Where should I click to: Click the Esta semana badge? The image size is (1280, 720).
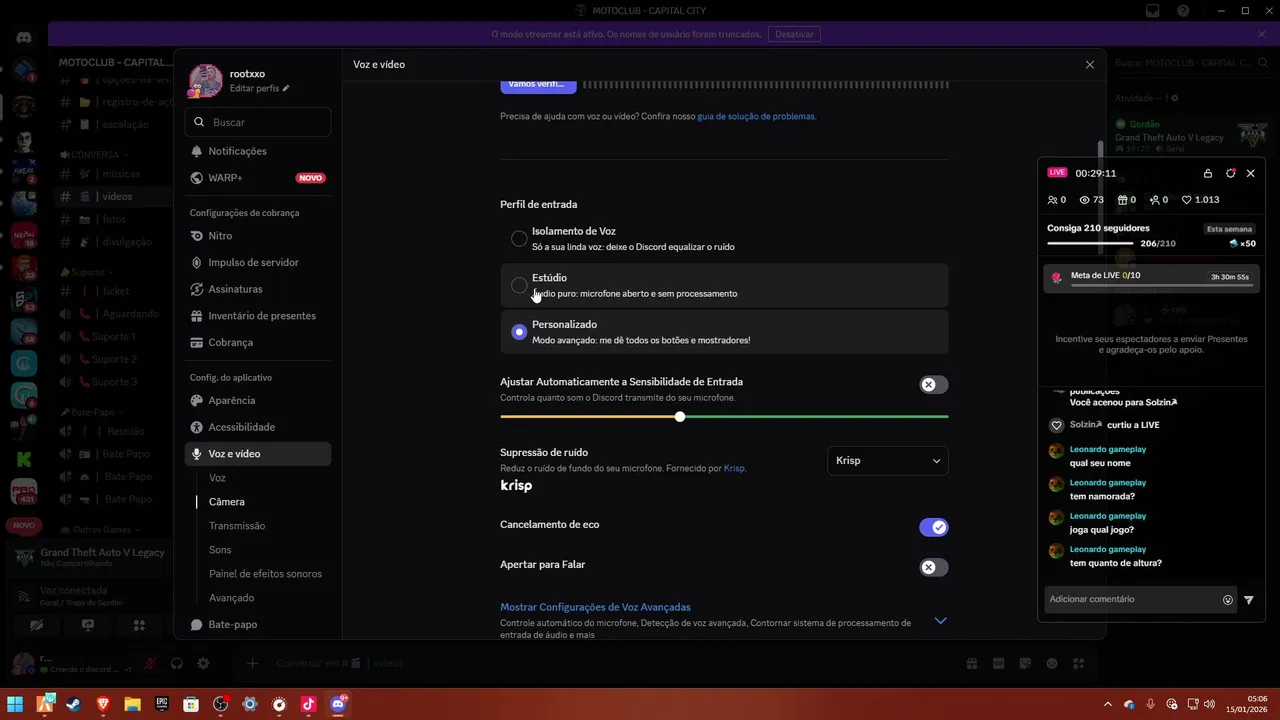[1229, 229]
